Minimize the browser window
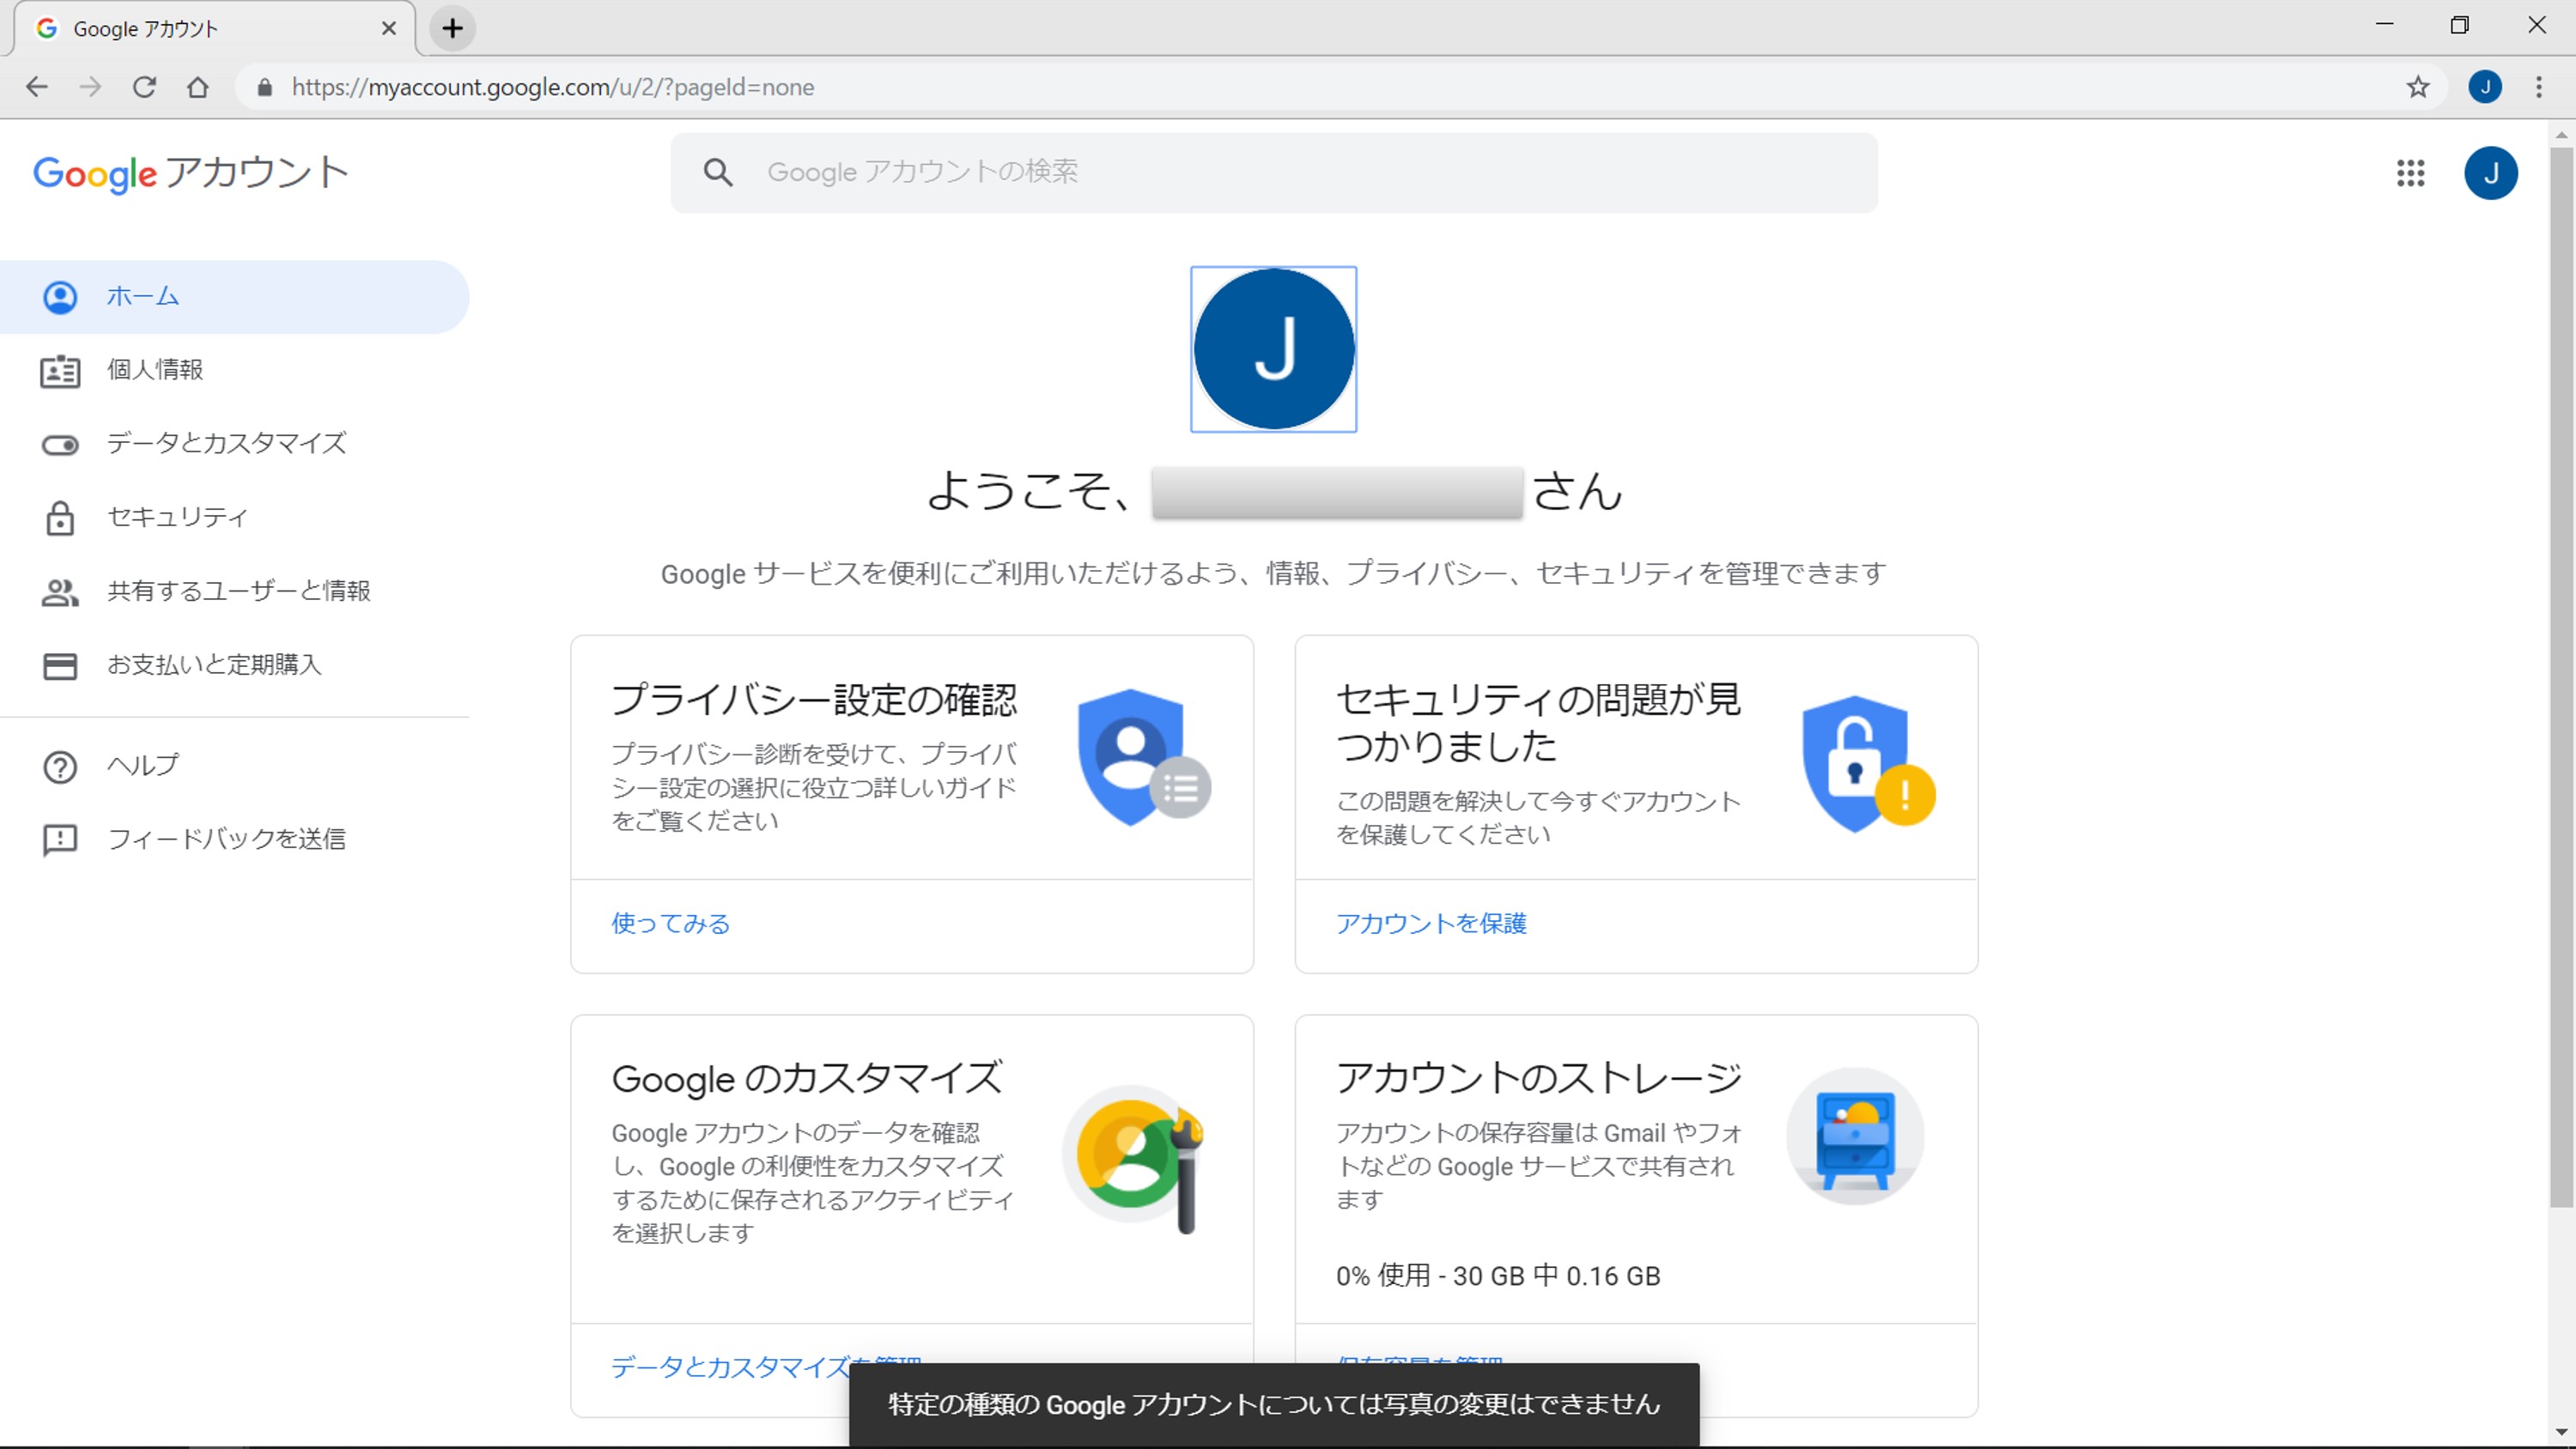2576x1449 pixels. (x=2385, y=25)
